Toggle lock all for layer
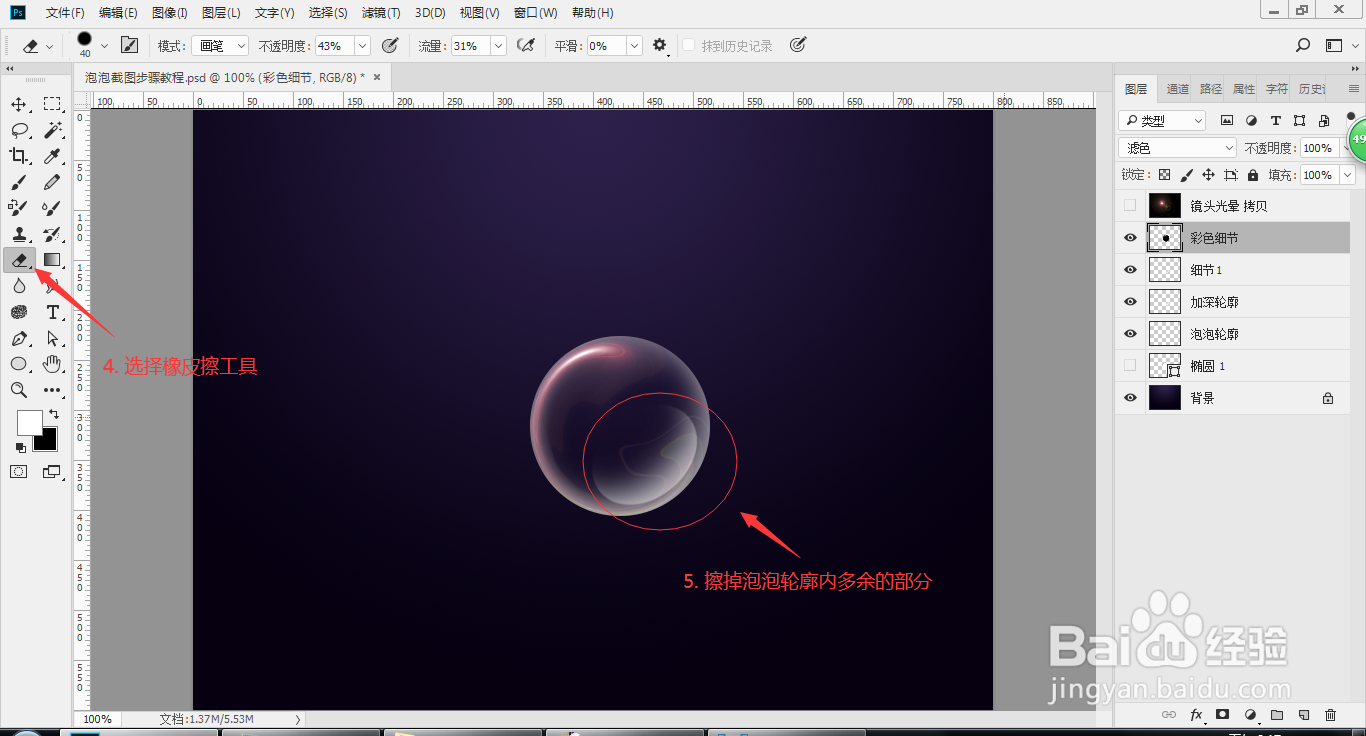The width and height of the screenshot is (1366, 736). point(1253,175)
